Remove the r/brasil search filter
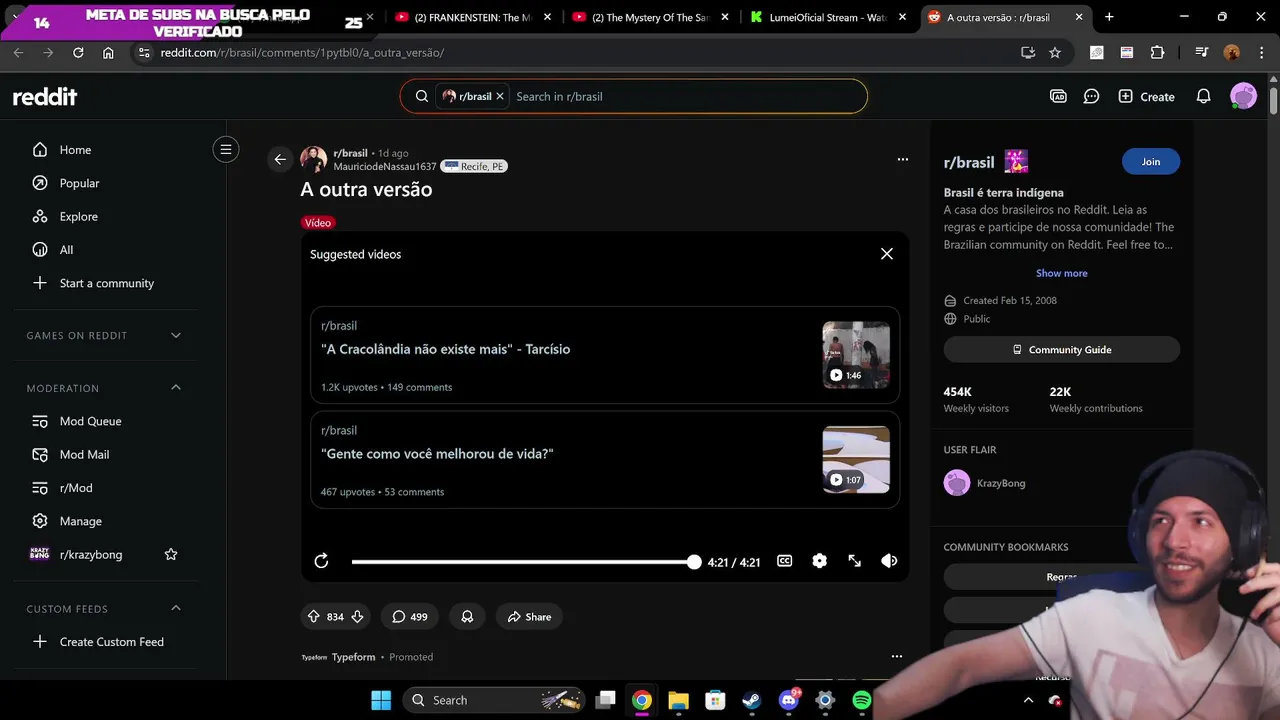This screenshot has height=720, width=1280. point(500,97)
